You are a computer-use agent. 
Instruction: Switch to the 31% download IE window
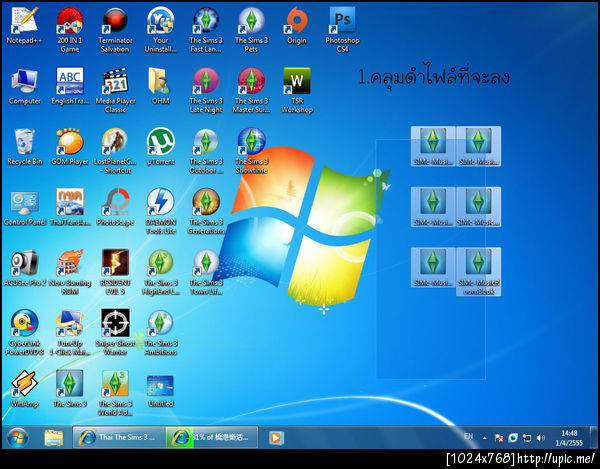[x=212, y=437]
